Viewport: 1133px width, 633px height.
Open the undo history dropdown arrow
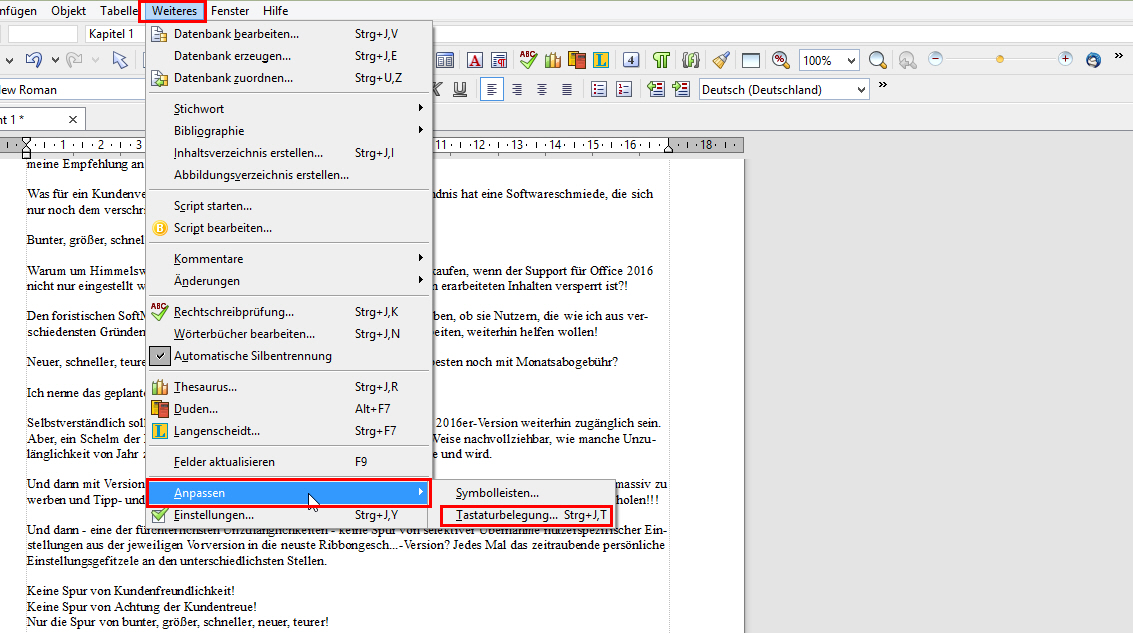tap(55, 60)
